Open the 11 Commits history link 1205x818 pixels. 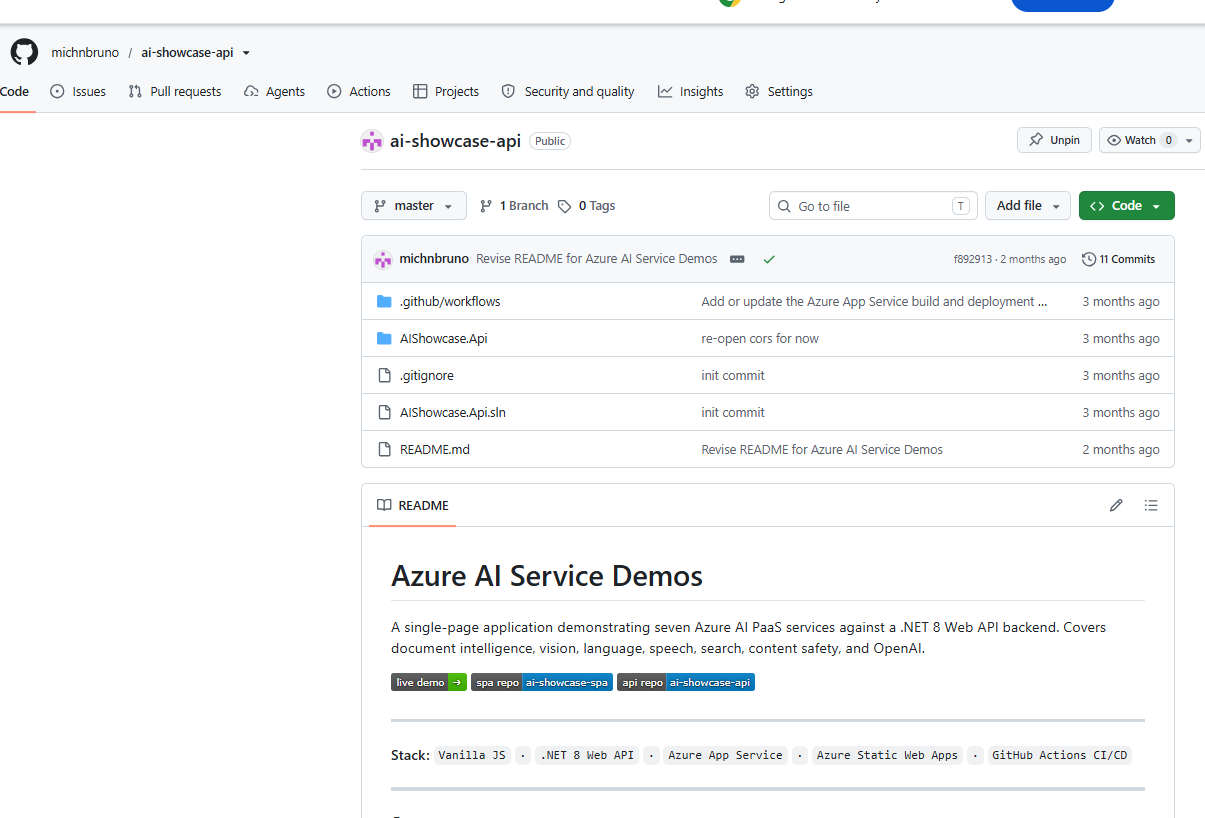[1118, 259]
